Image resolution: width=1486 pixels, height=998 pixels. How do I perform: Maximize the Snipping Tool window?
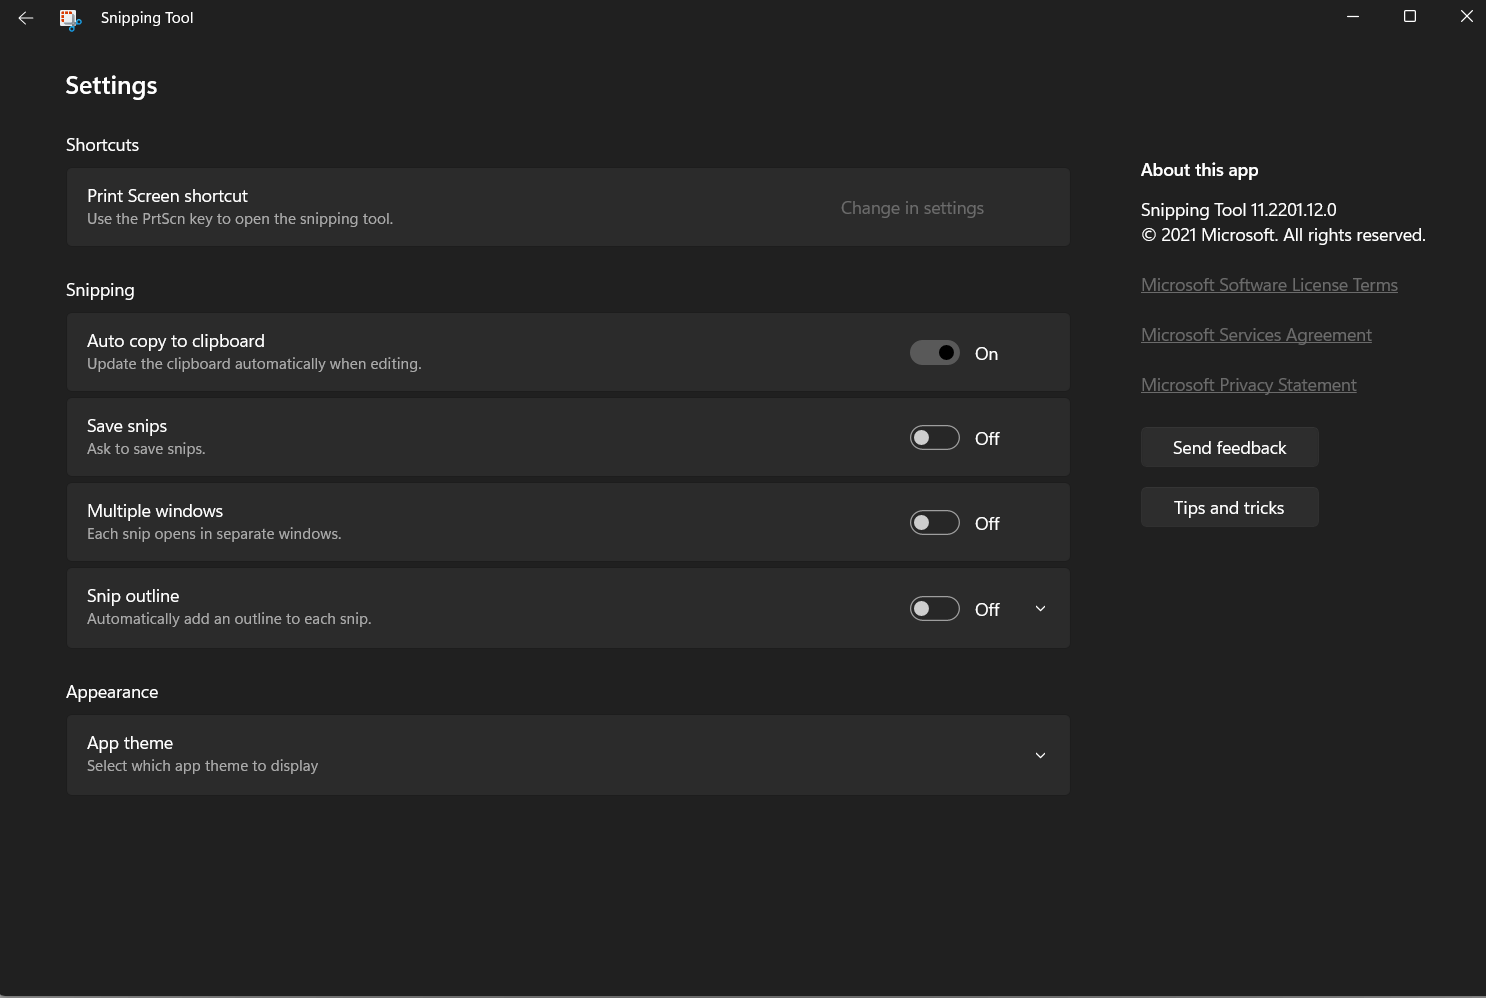(1410, 17)
